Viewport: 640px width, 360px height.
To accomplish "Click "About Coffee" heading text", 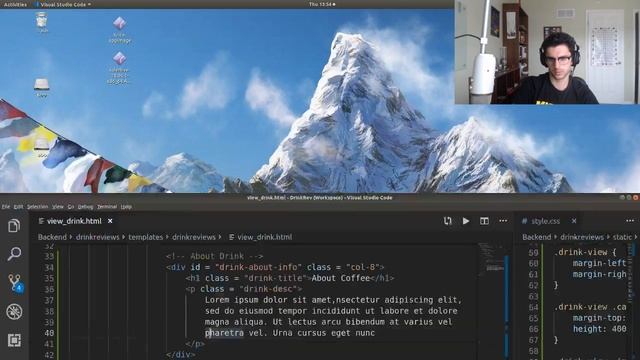I will tap(340, 278).
